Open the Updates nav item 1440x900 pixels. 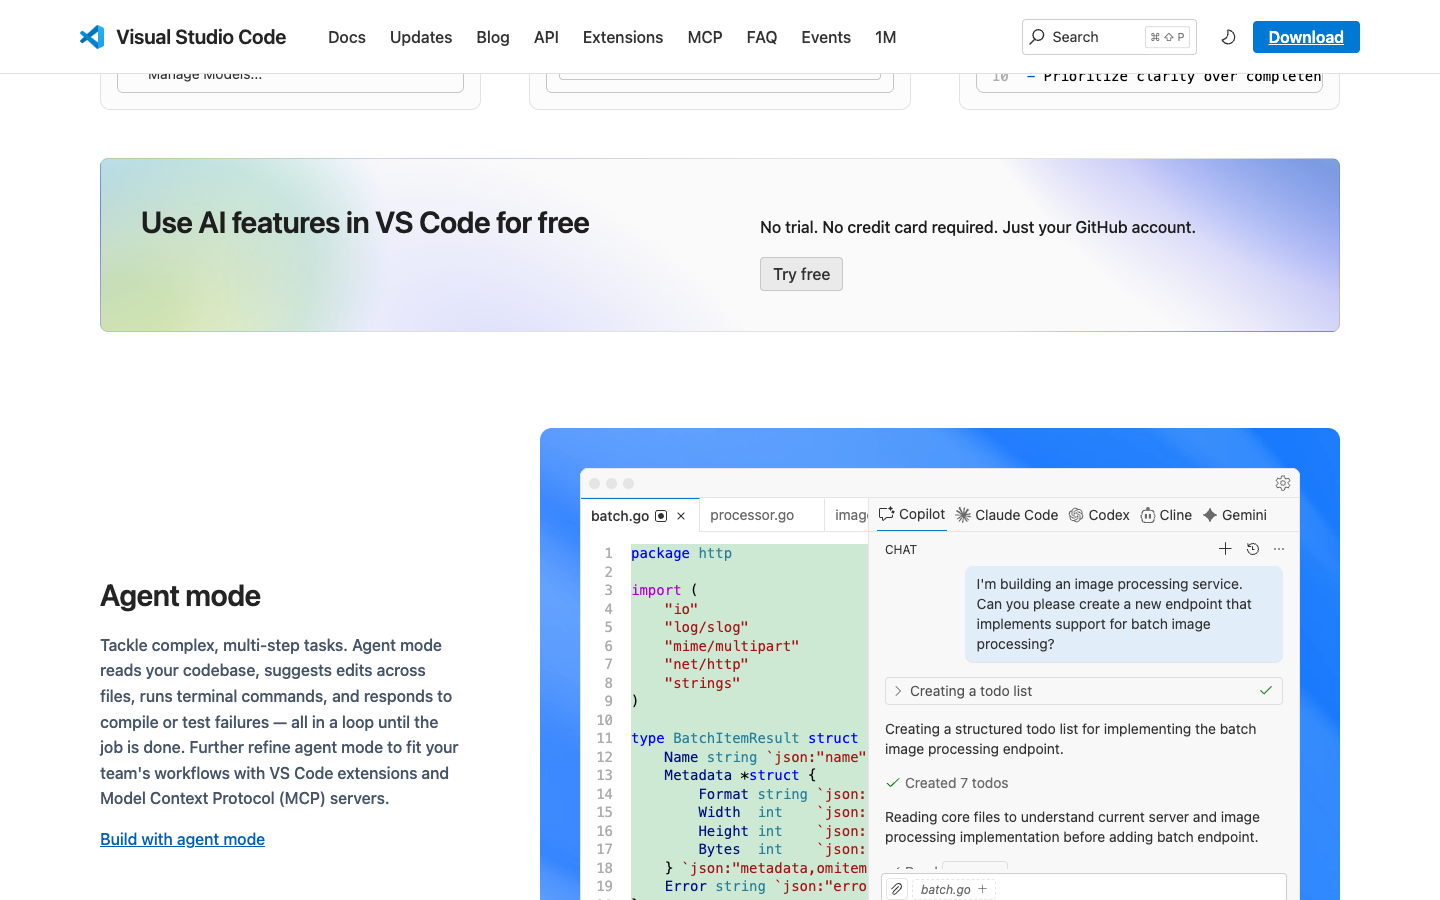[421, 37]
